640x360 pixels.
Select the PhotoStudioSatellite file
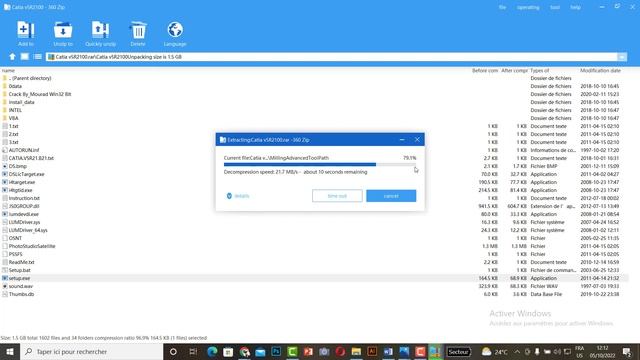pyautogui.click(x=29, y=246)
